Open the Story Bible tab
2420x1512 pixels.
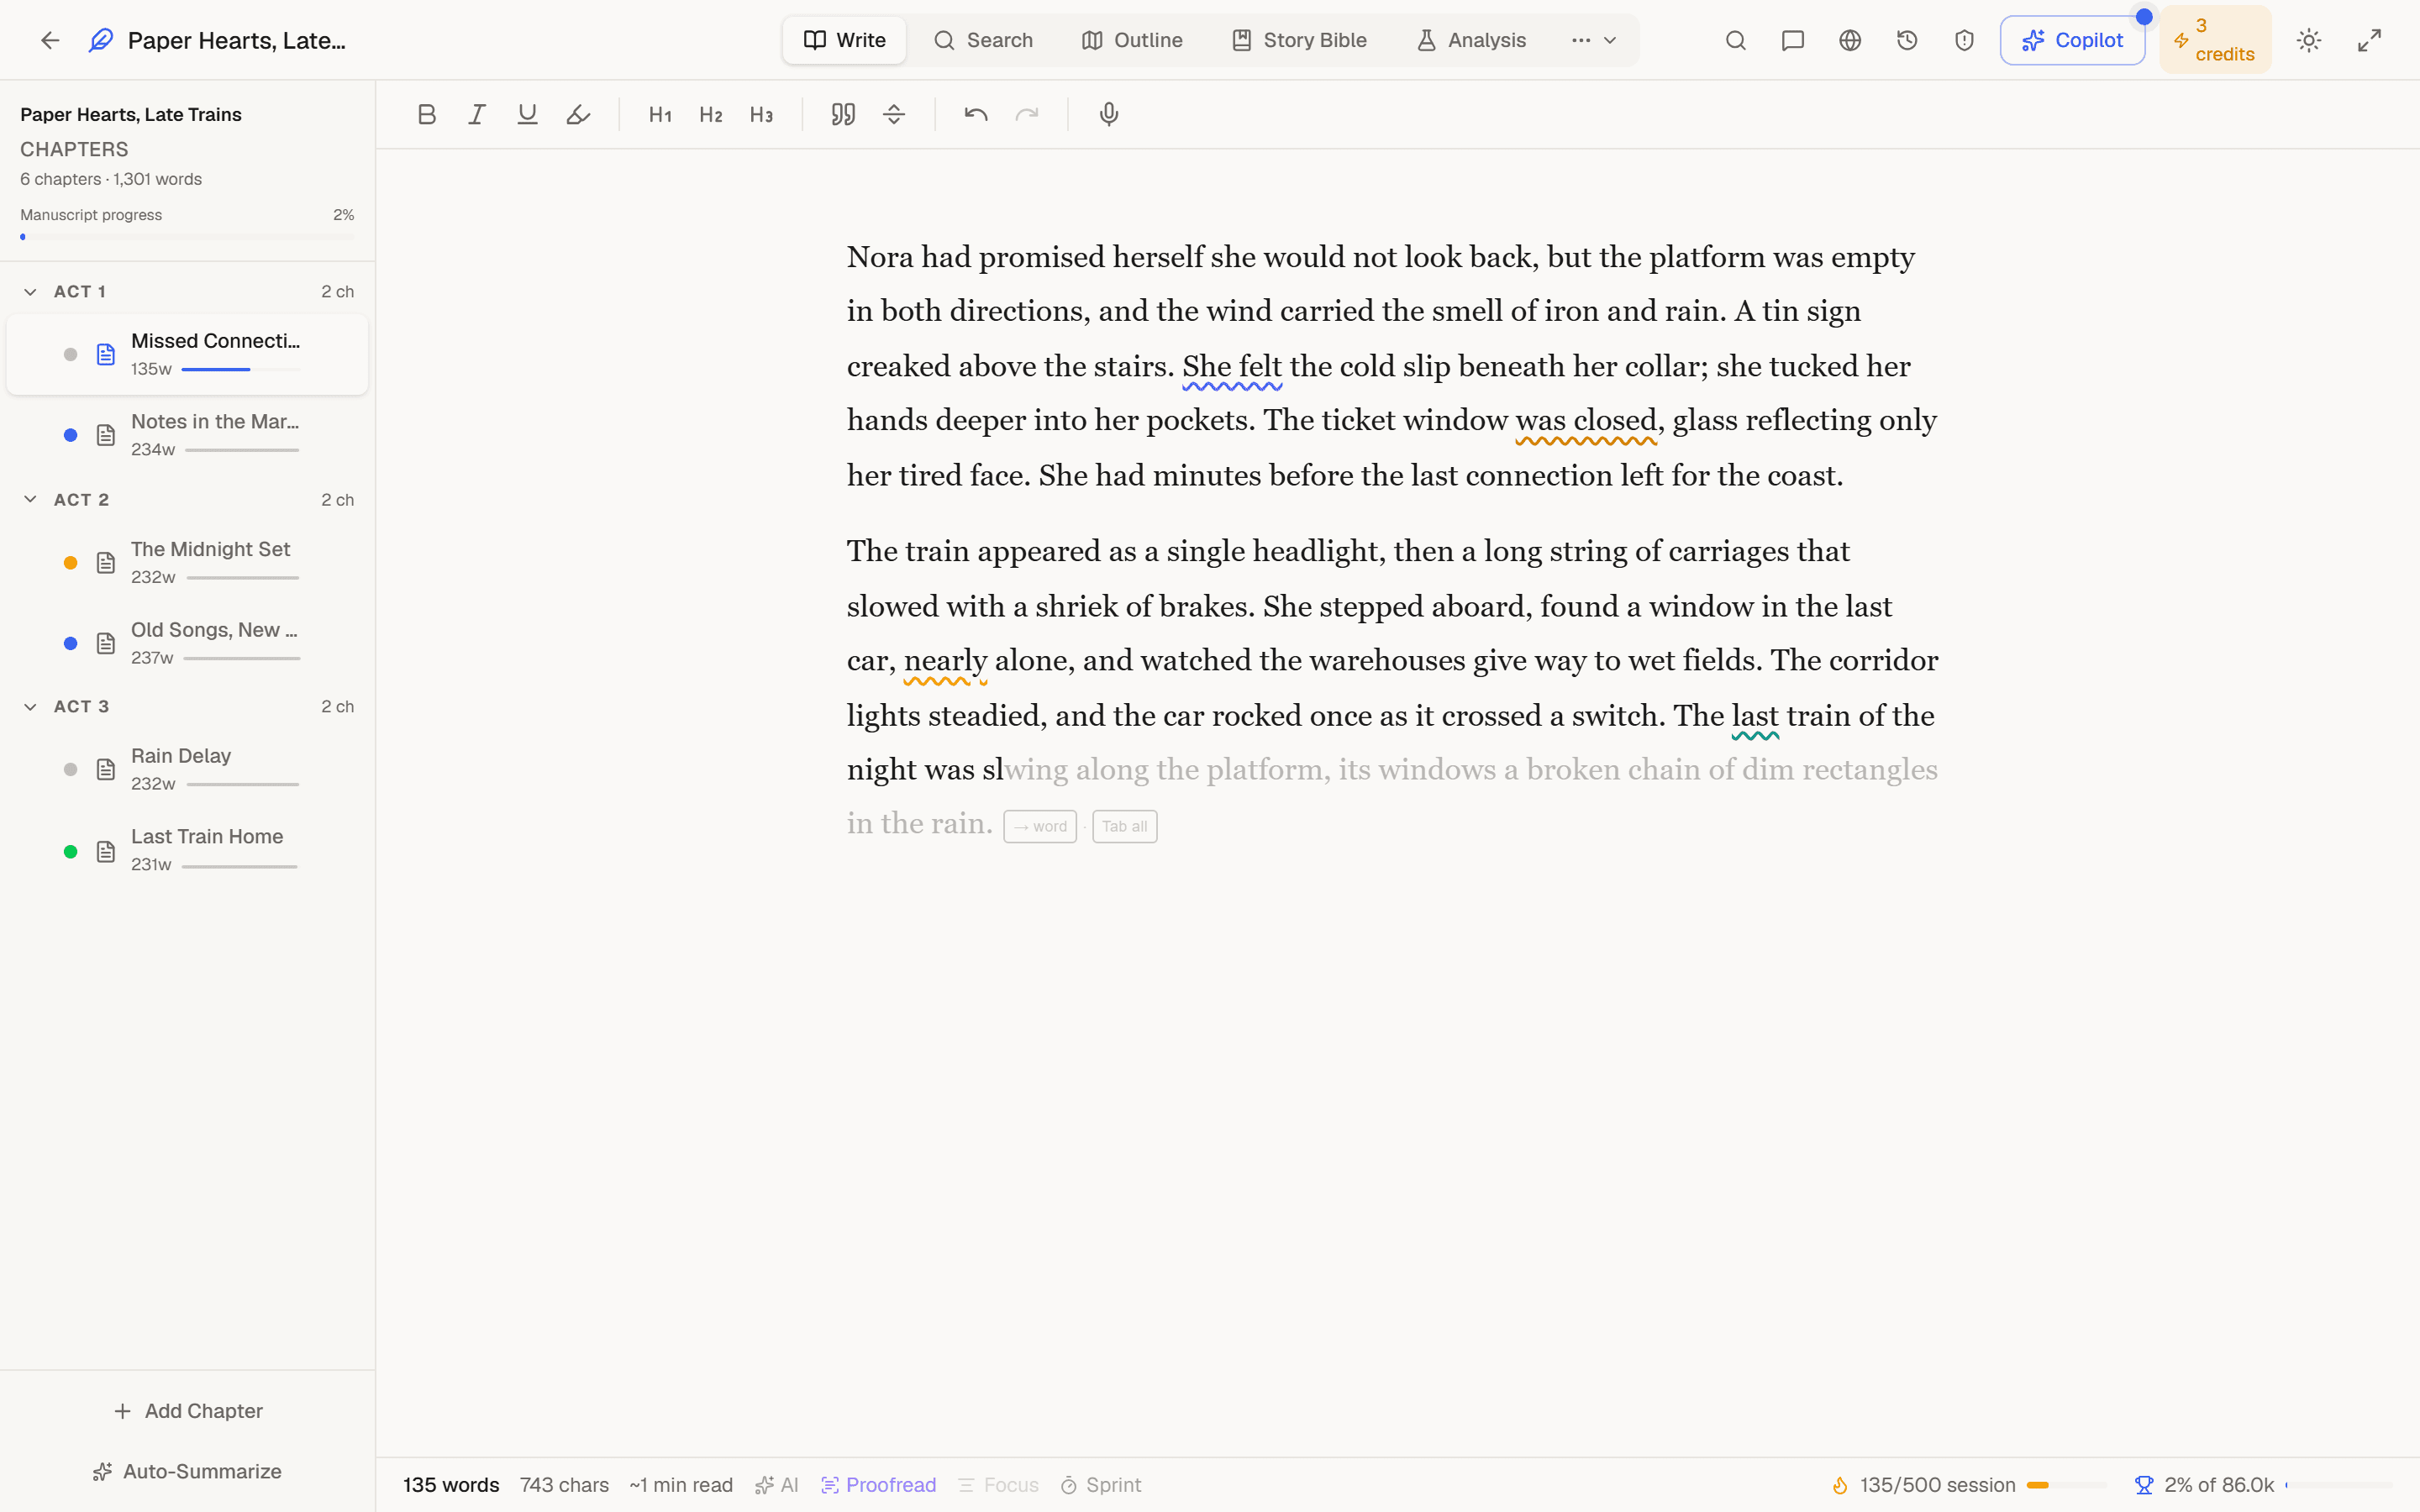[x=1299, y=40]
